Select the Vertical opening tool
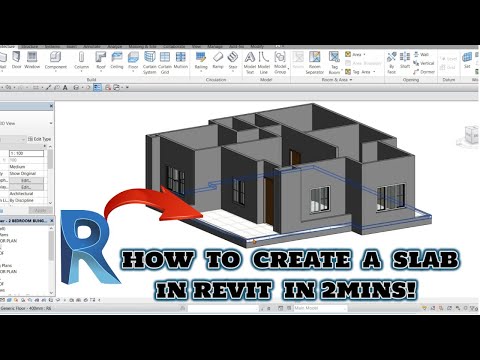The width and height of the screenshot is (480, 360). (424, 63)
